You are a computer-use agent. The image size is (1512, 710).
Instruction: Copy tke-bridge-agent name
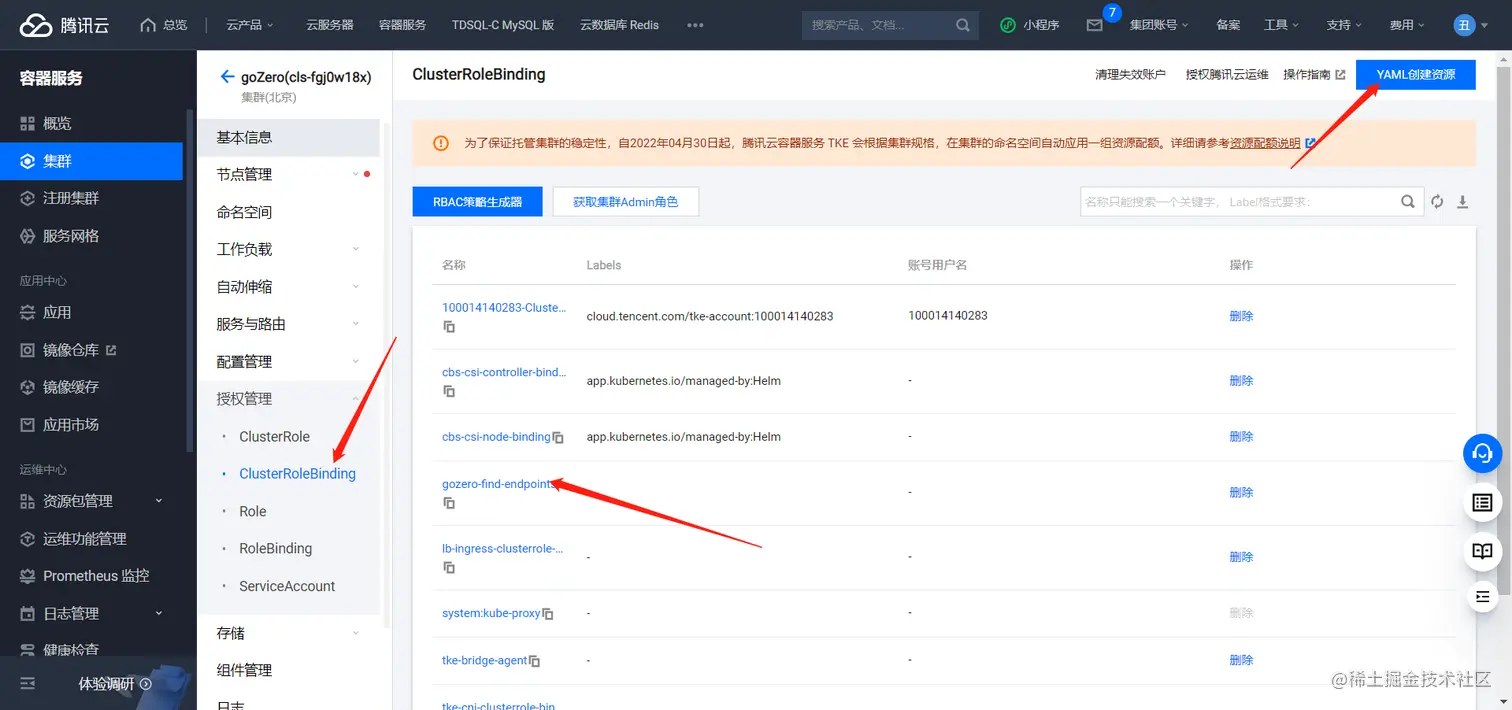click(535, 661)
